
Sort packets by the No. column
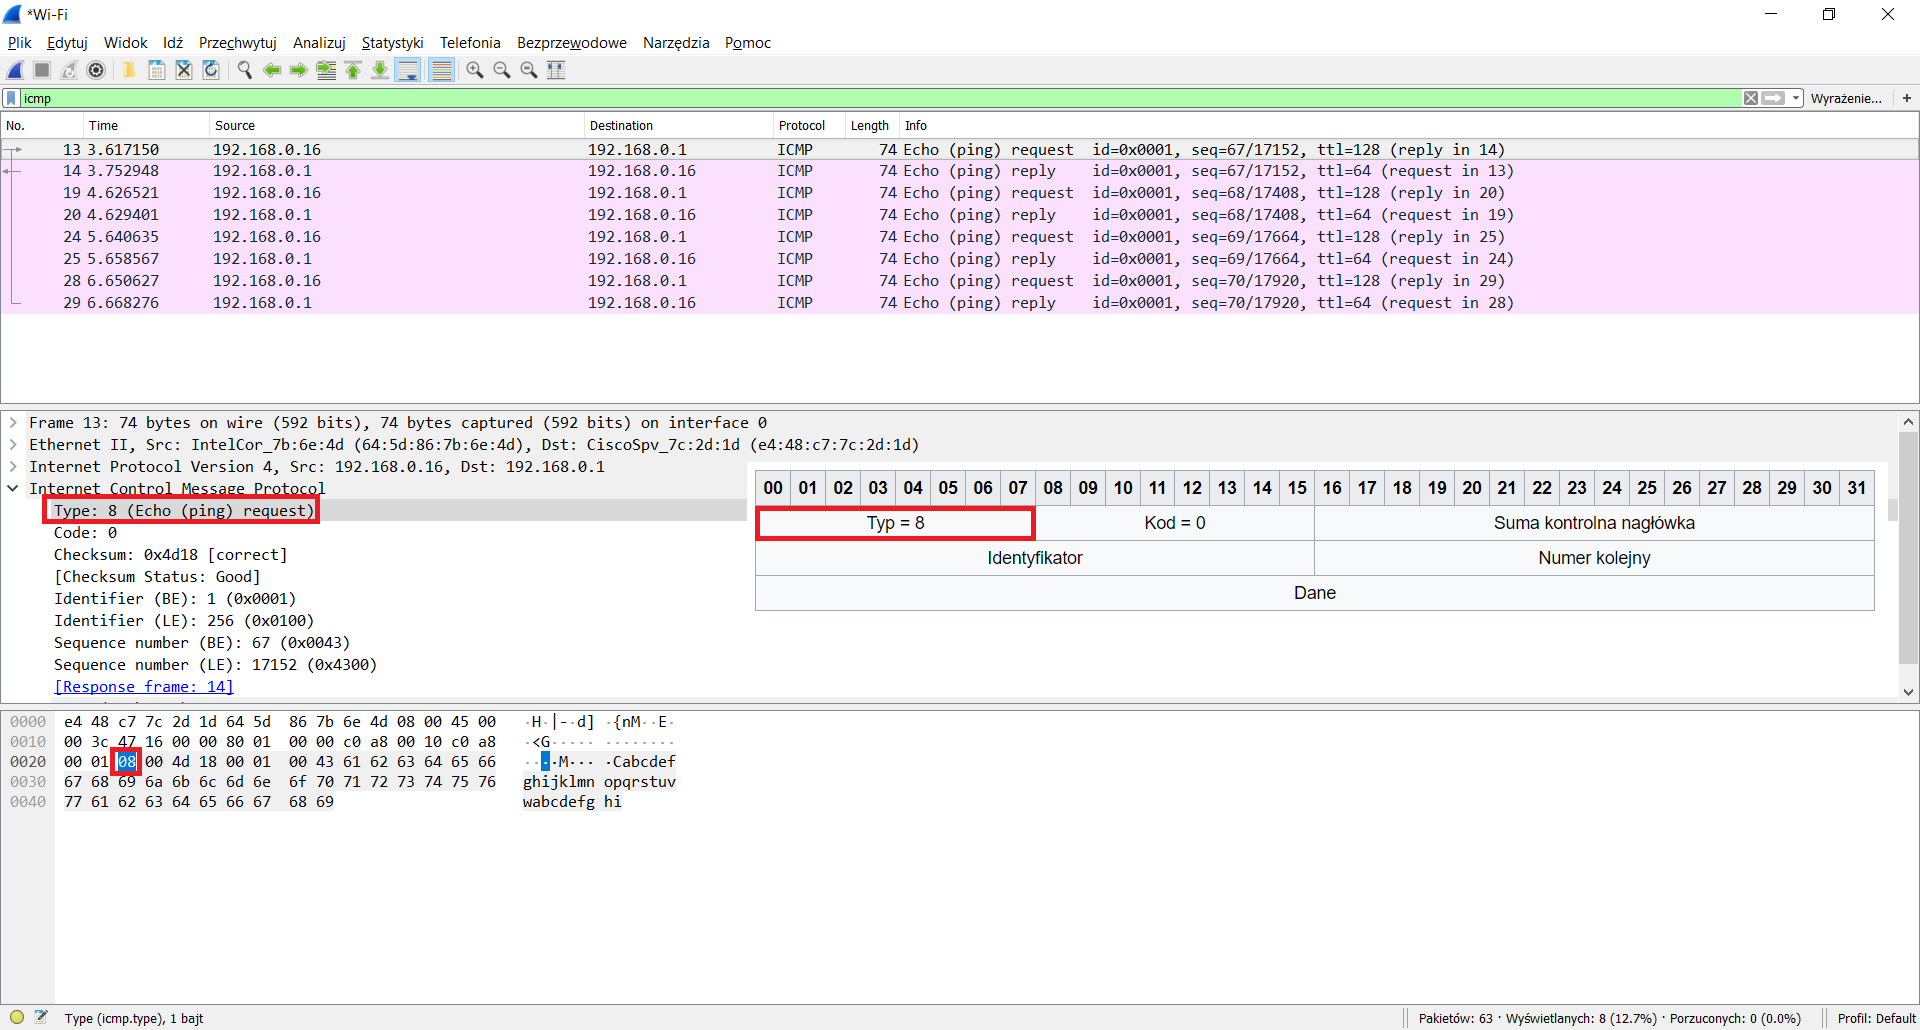point(42,126)
